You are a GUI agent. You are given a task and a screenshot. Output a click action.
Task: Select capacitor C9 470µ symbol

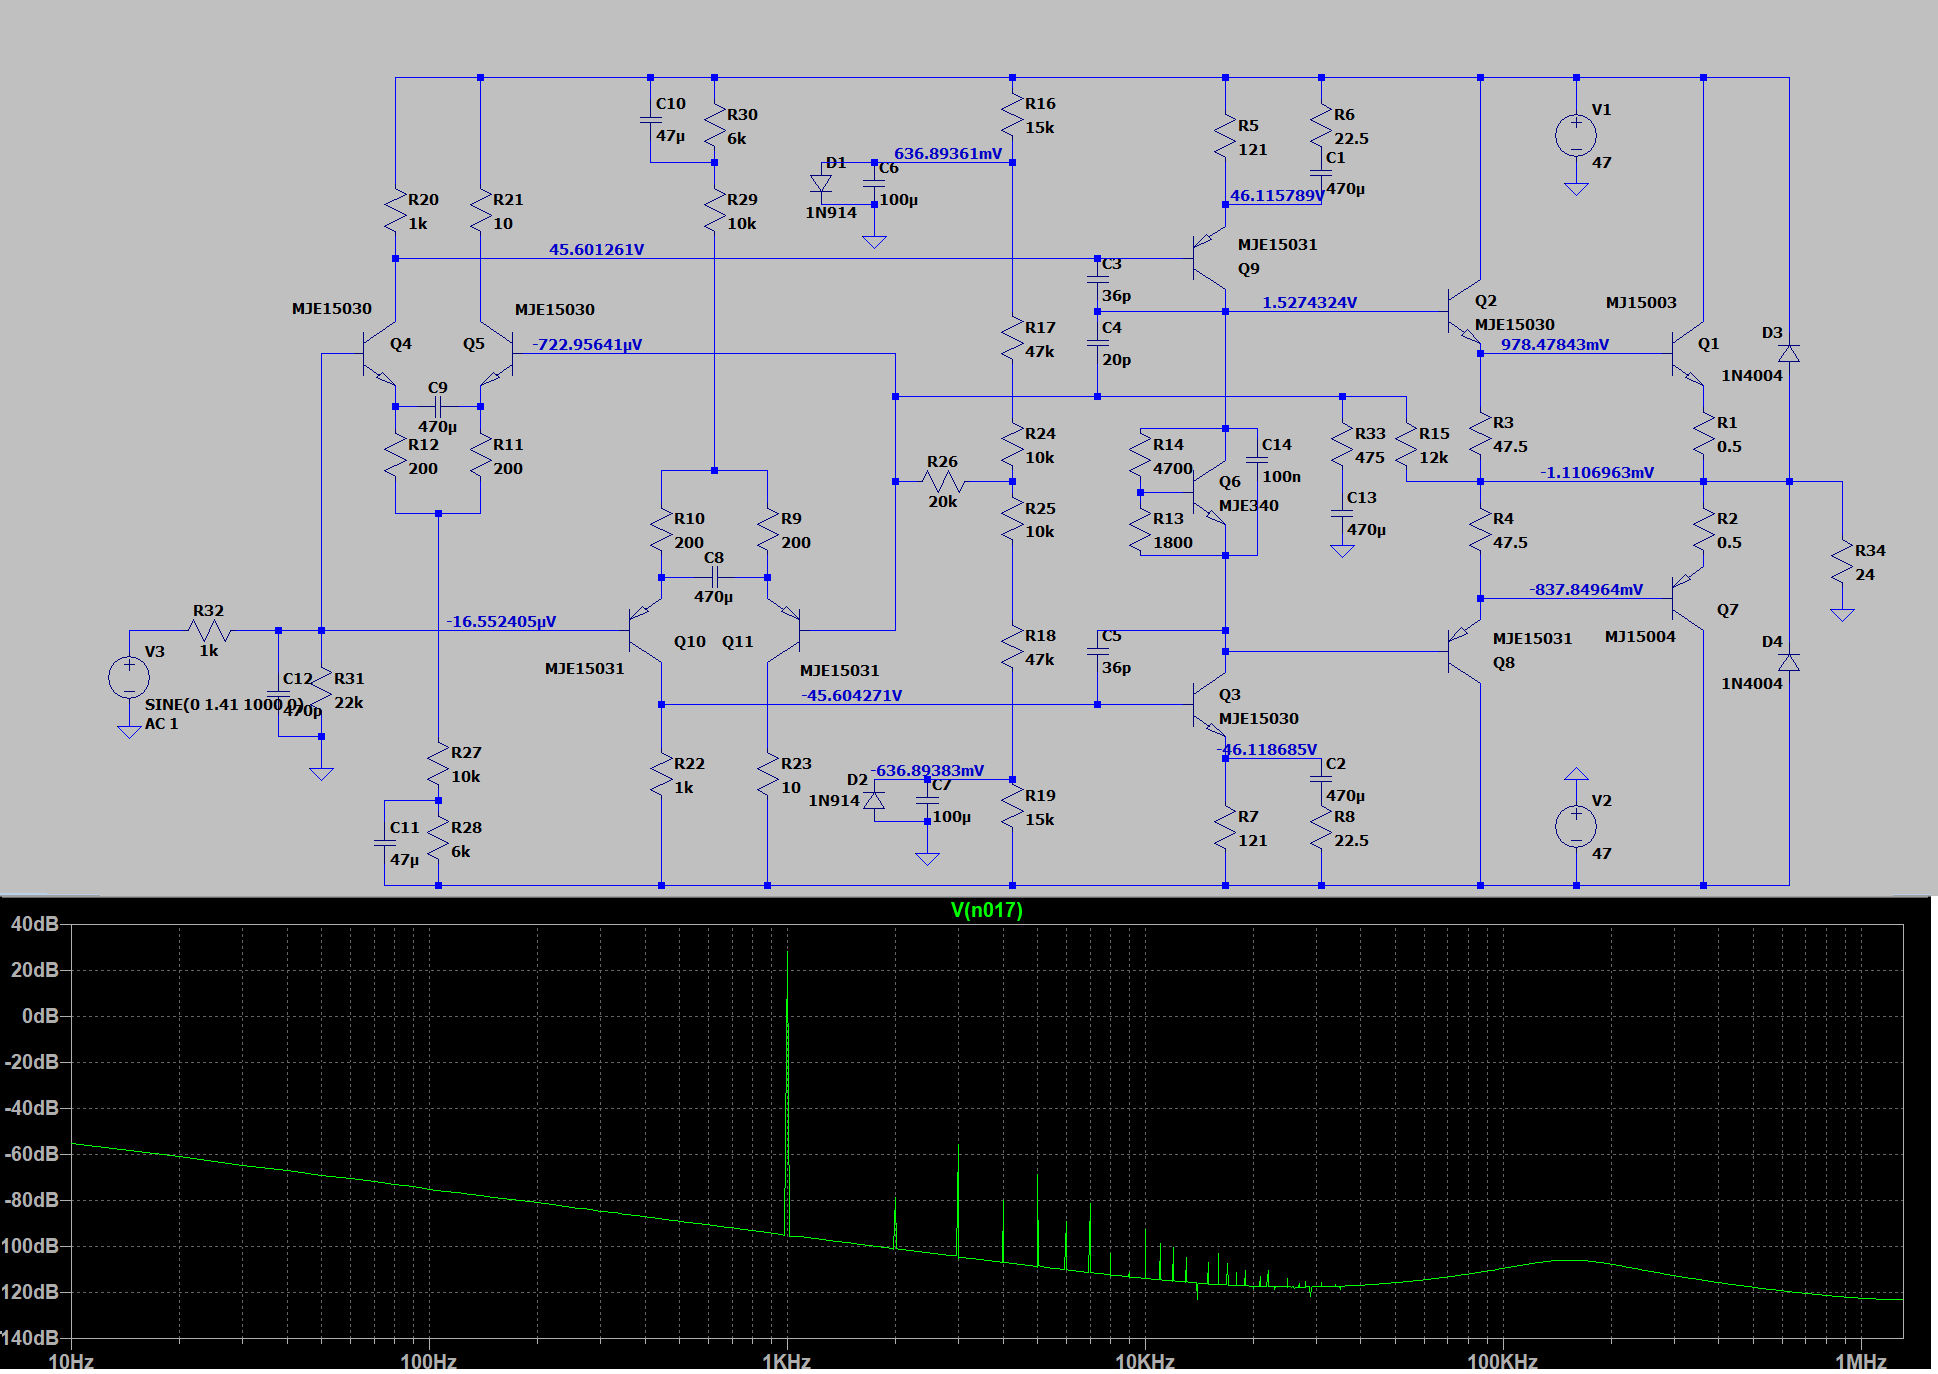[x=438, y=406]
